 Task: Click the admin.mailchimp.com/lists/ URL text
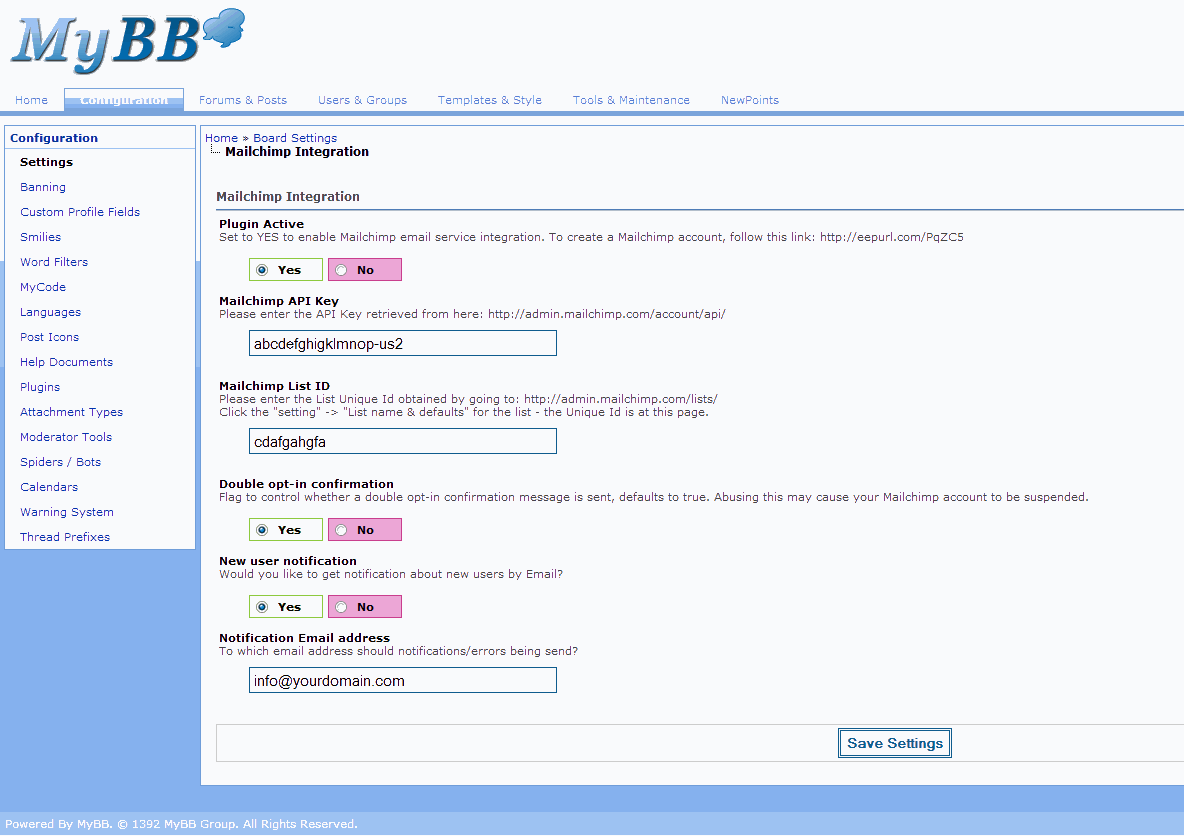click(x=621, y=399)
